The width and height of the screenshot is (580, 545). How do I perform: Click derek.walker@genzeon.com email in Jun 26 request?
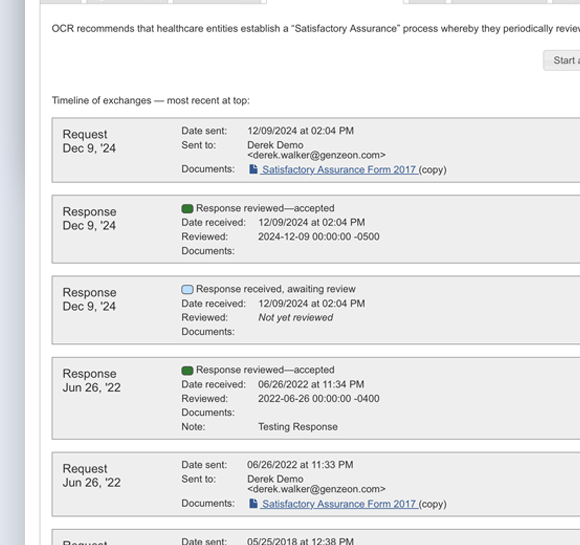(316, 489)
